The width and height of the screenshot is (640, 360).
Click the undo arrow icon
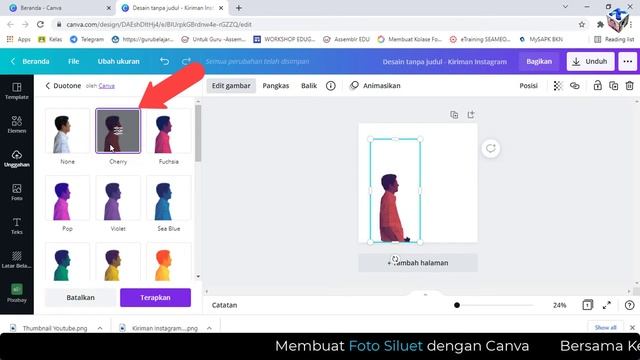[164, 61]
